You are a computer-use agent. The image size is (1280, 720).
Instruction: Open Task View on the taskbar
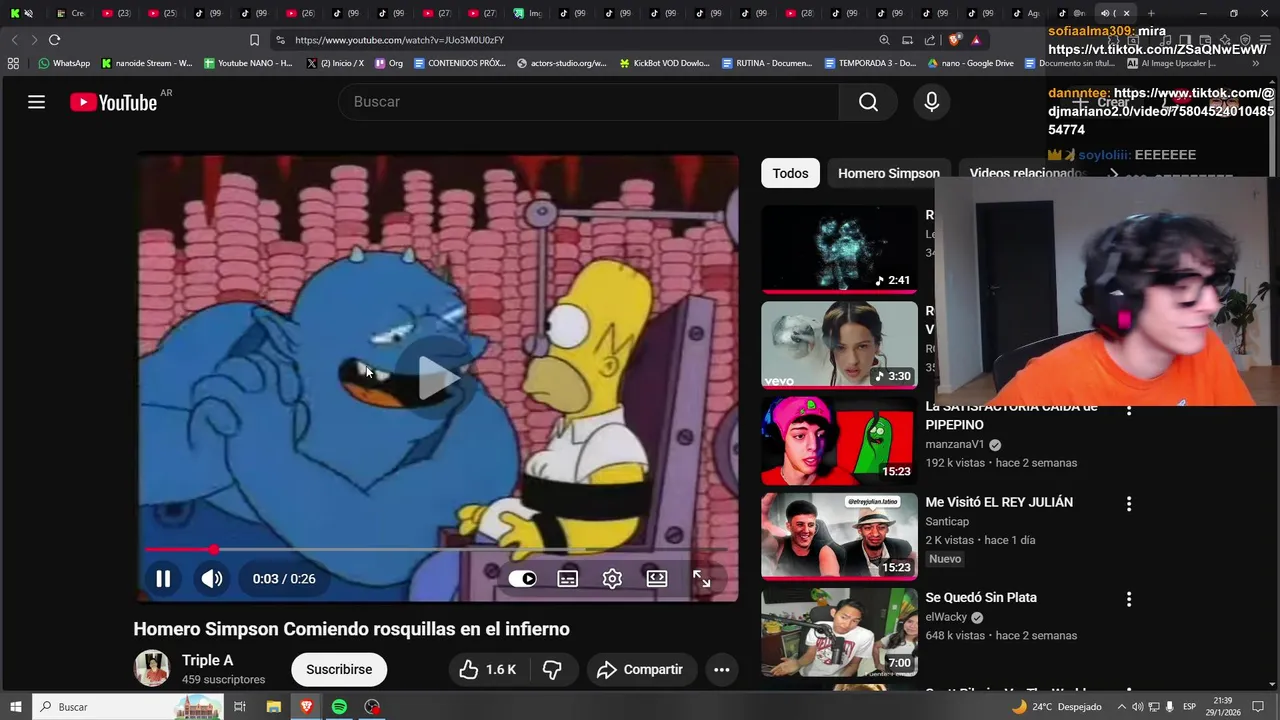240,707
